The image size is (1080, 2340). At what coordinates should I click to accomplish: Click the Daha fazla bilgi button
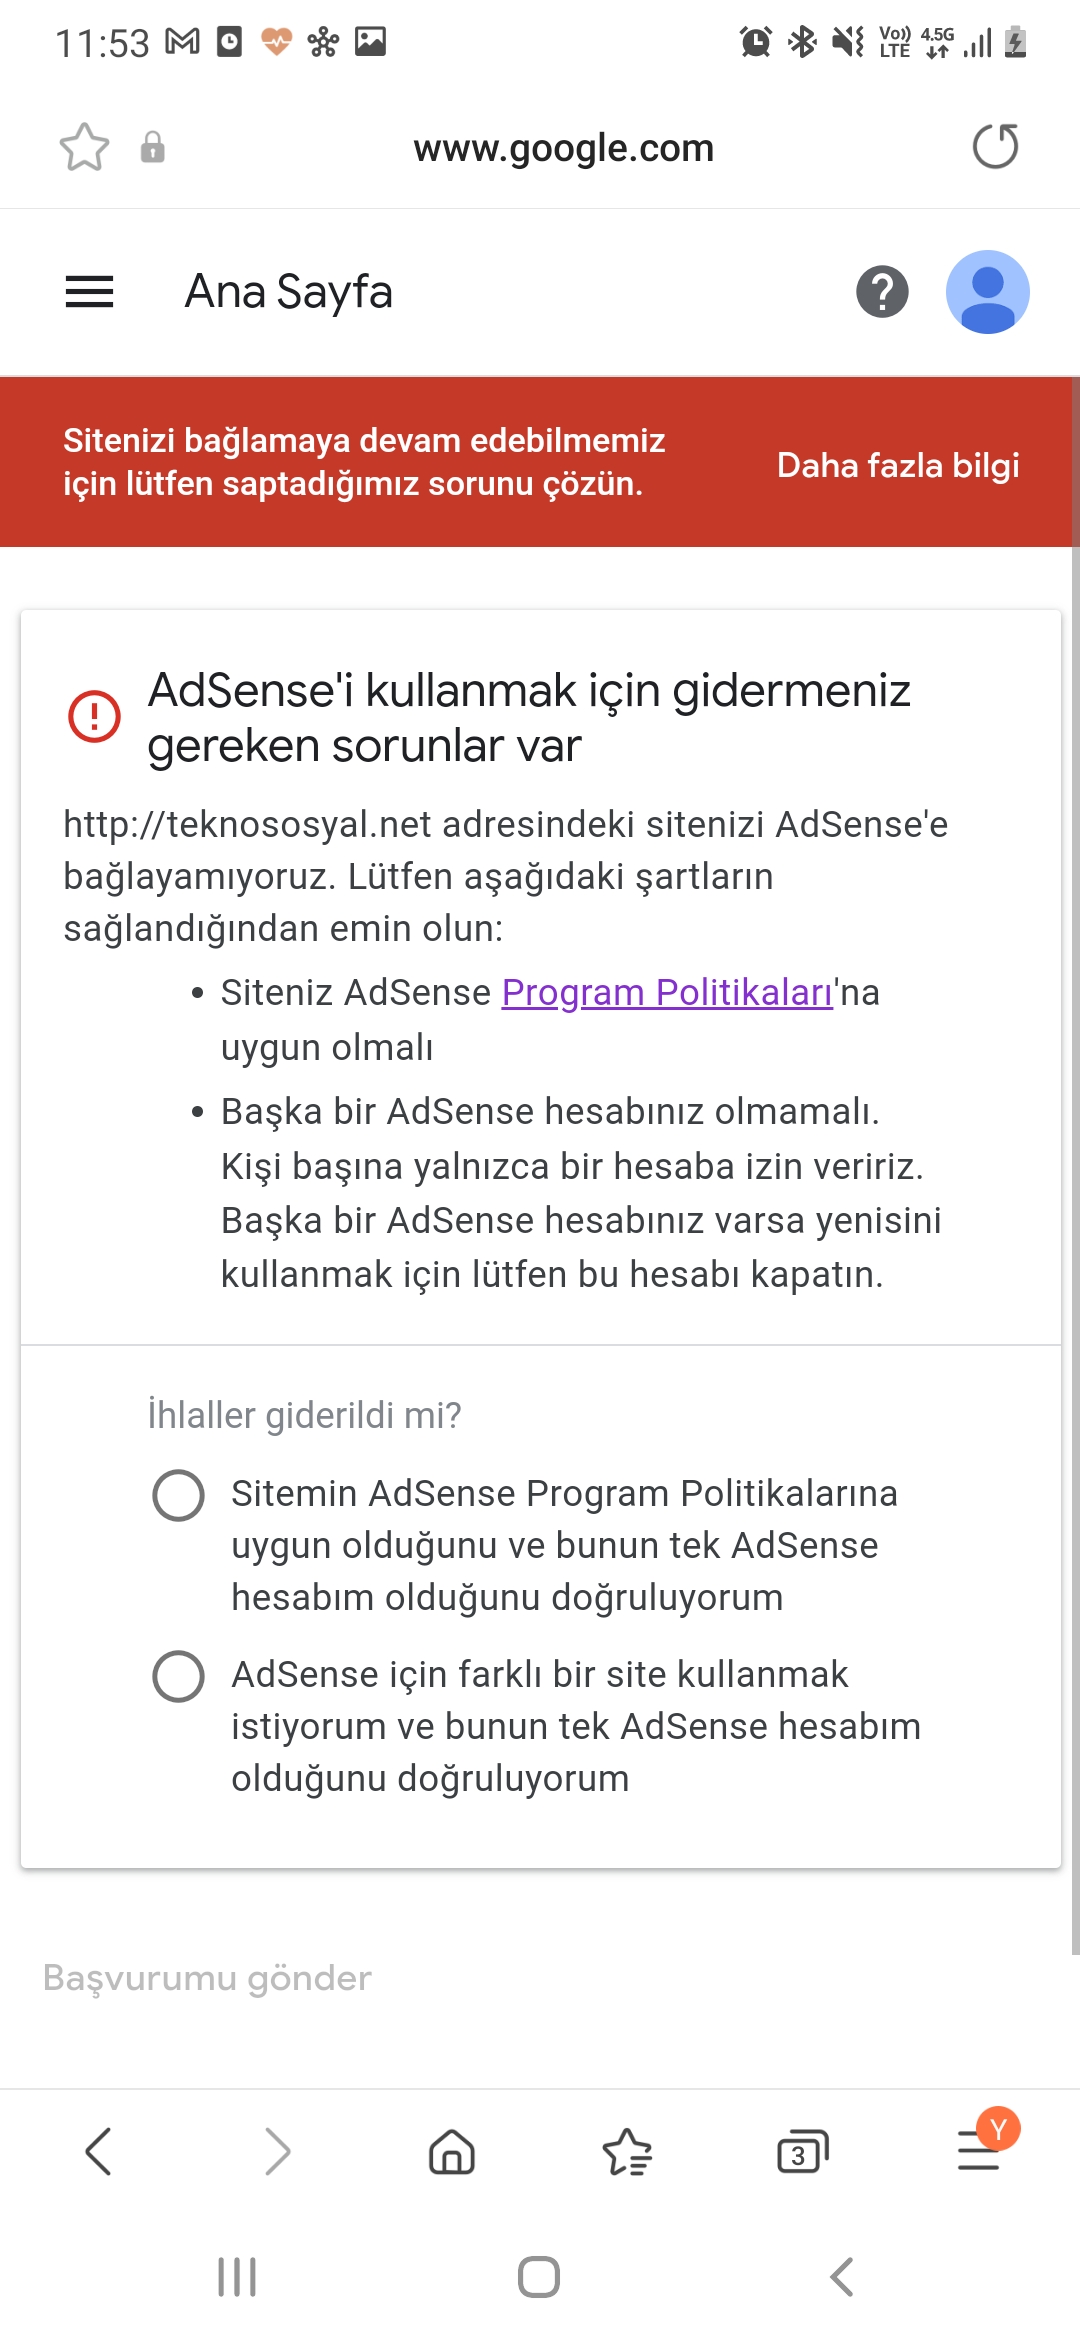coord(898,466)
